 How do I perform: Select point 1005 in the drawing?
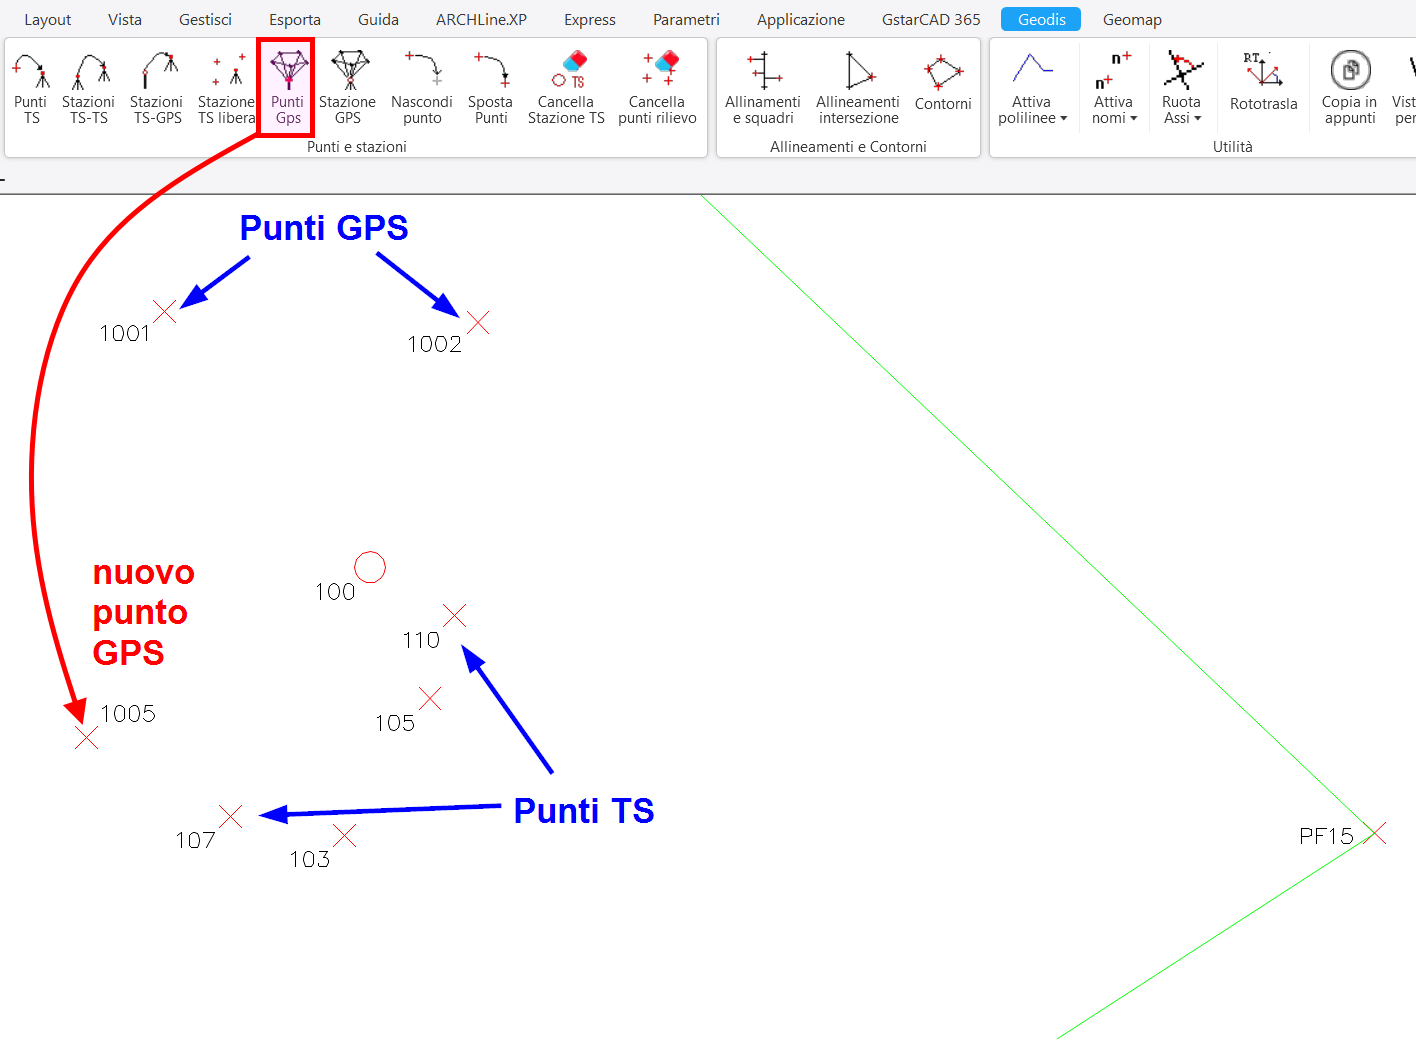[87, 738]
